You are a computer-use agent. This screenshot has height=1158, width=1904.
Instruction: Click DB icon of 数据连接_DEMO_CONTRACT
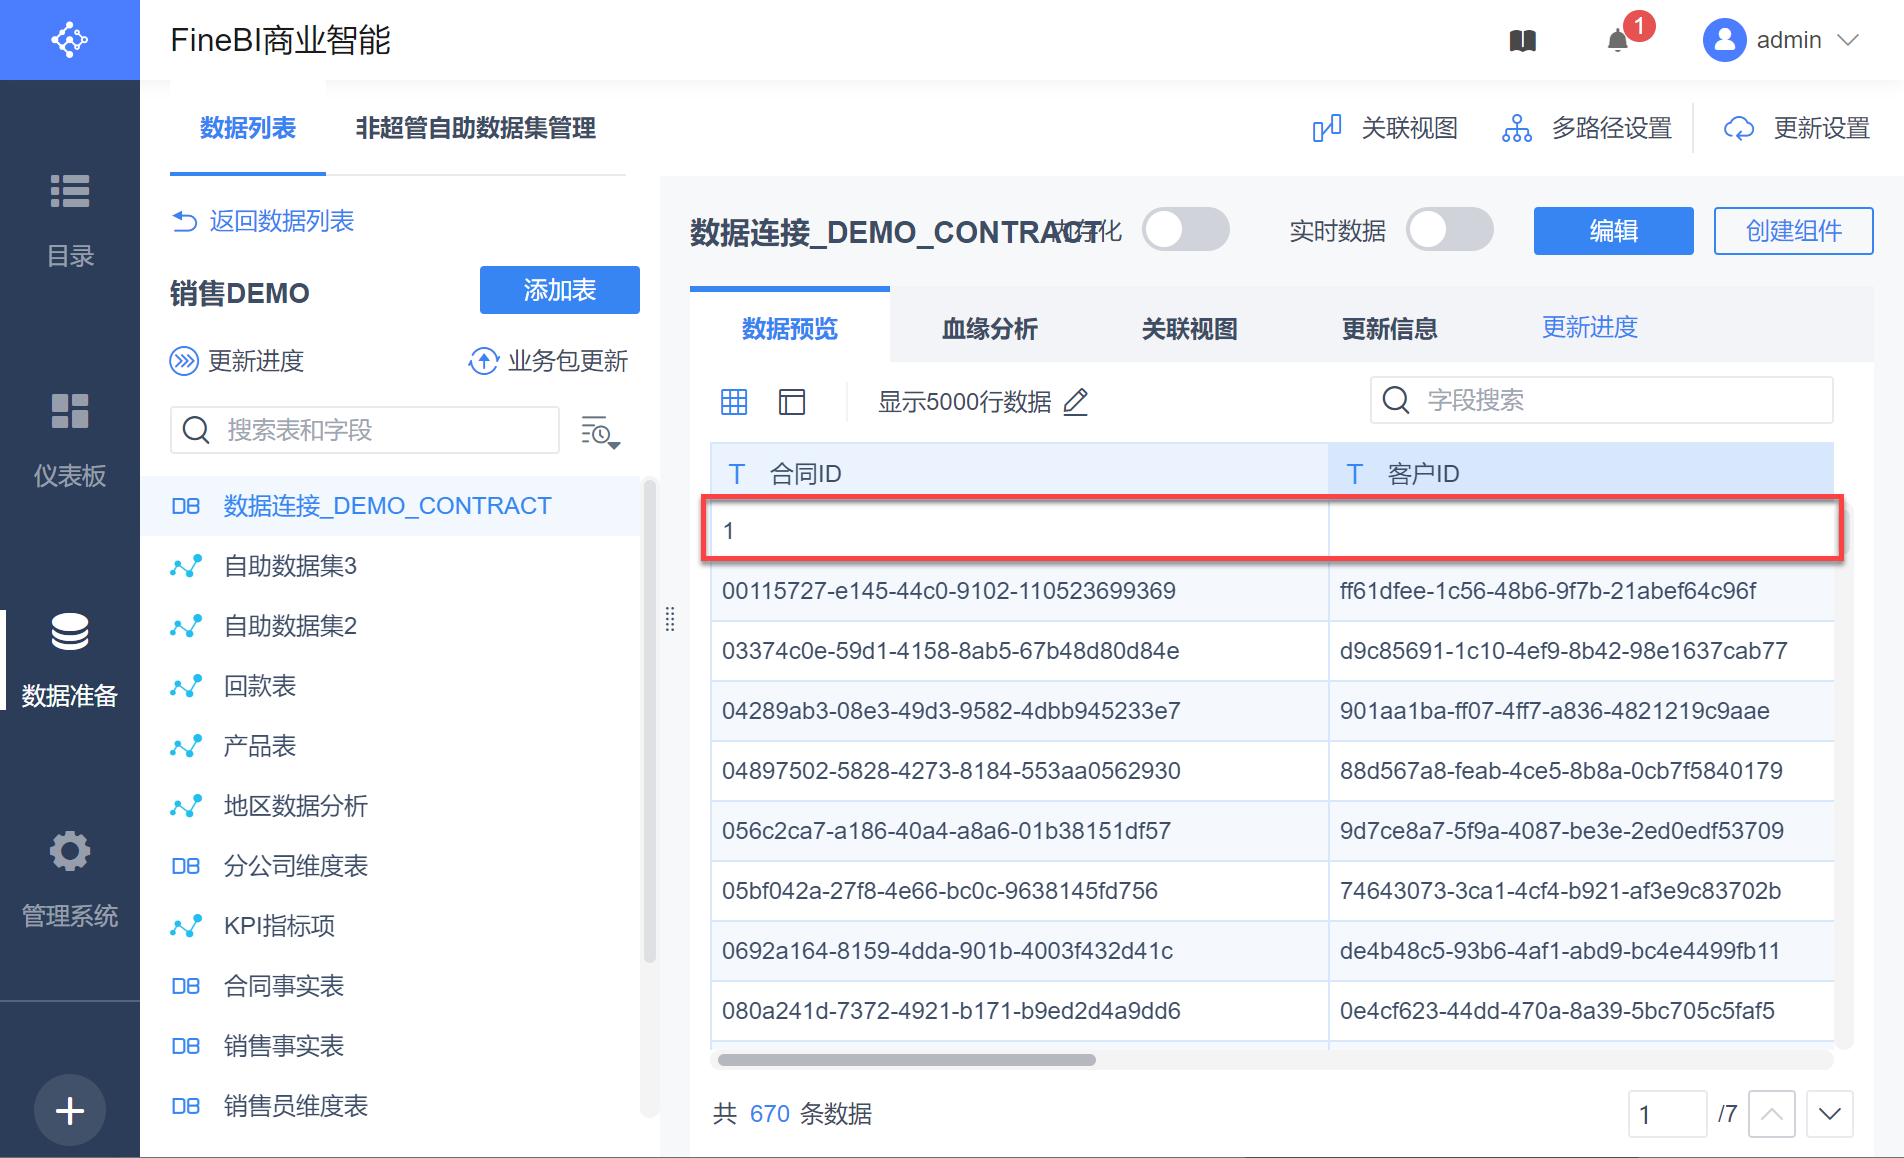pyautogui.click(x=185, y=506)
